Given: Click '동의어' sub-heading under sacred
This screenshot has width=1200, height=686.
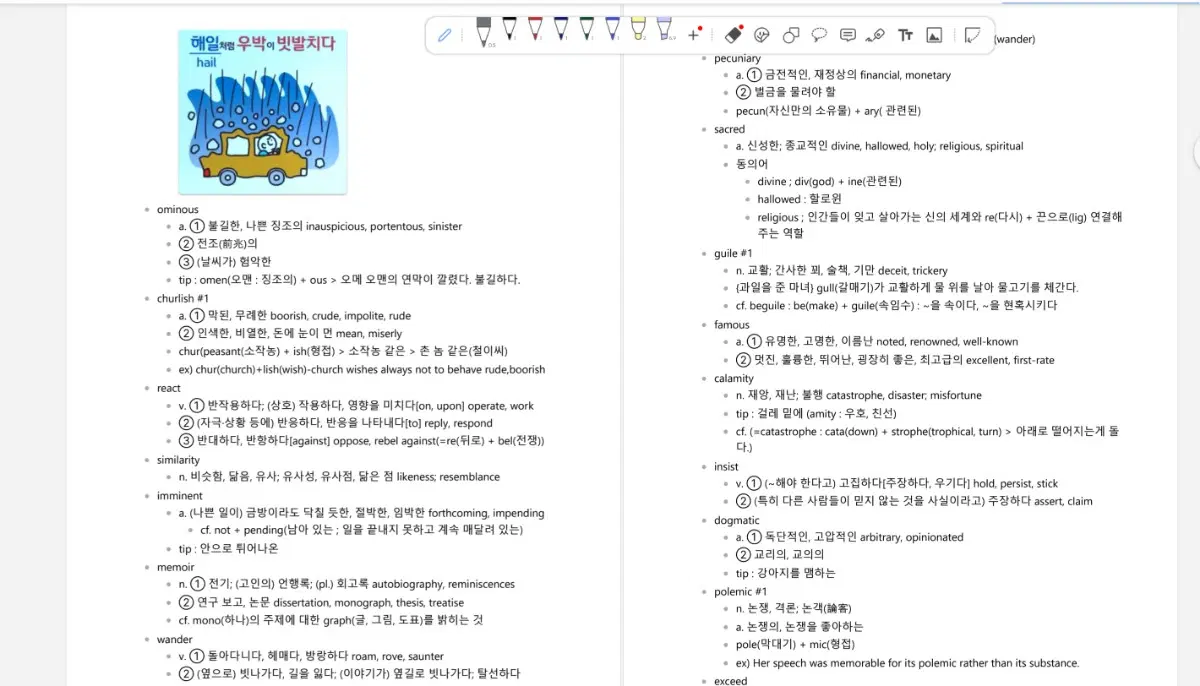Looking at the screenshot, I should (x=752, y=164).
